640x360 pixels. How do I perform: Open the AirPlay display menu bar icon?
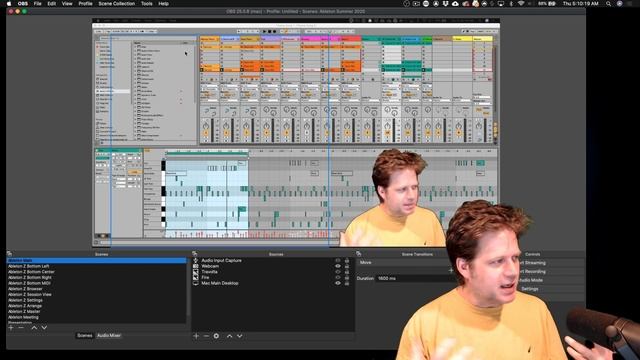(501, 4)
